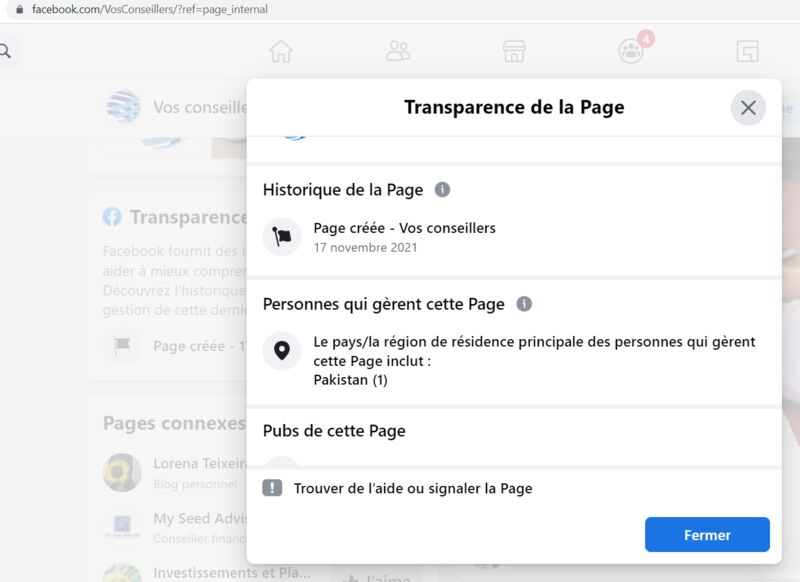Open the Groups icon with notification badge

(632, 50)
